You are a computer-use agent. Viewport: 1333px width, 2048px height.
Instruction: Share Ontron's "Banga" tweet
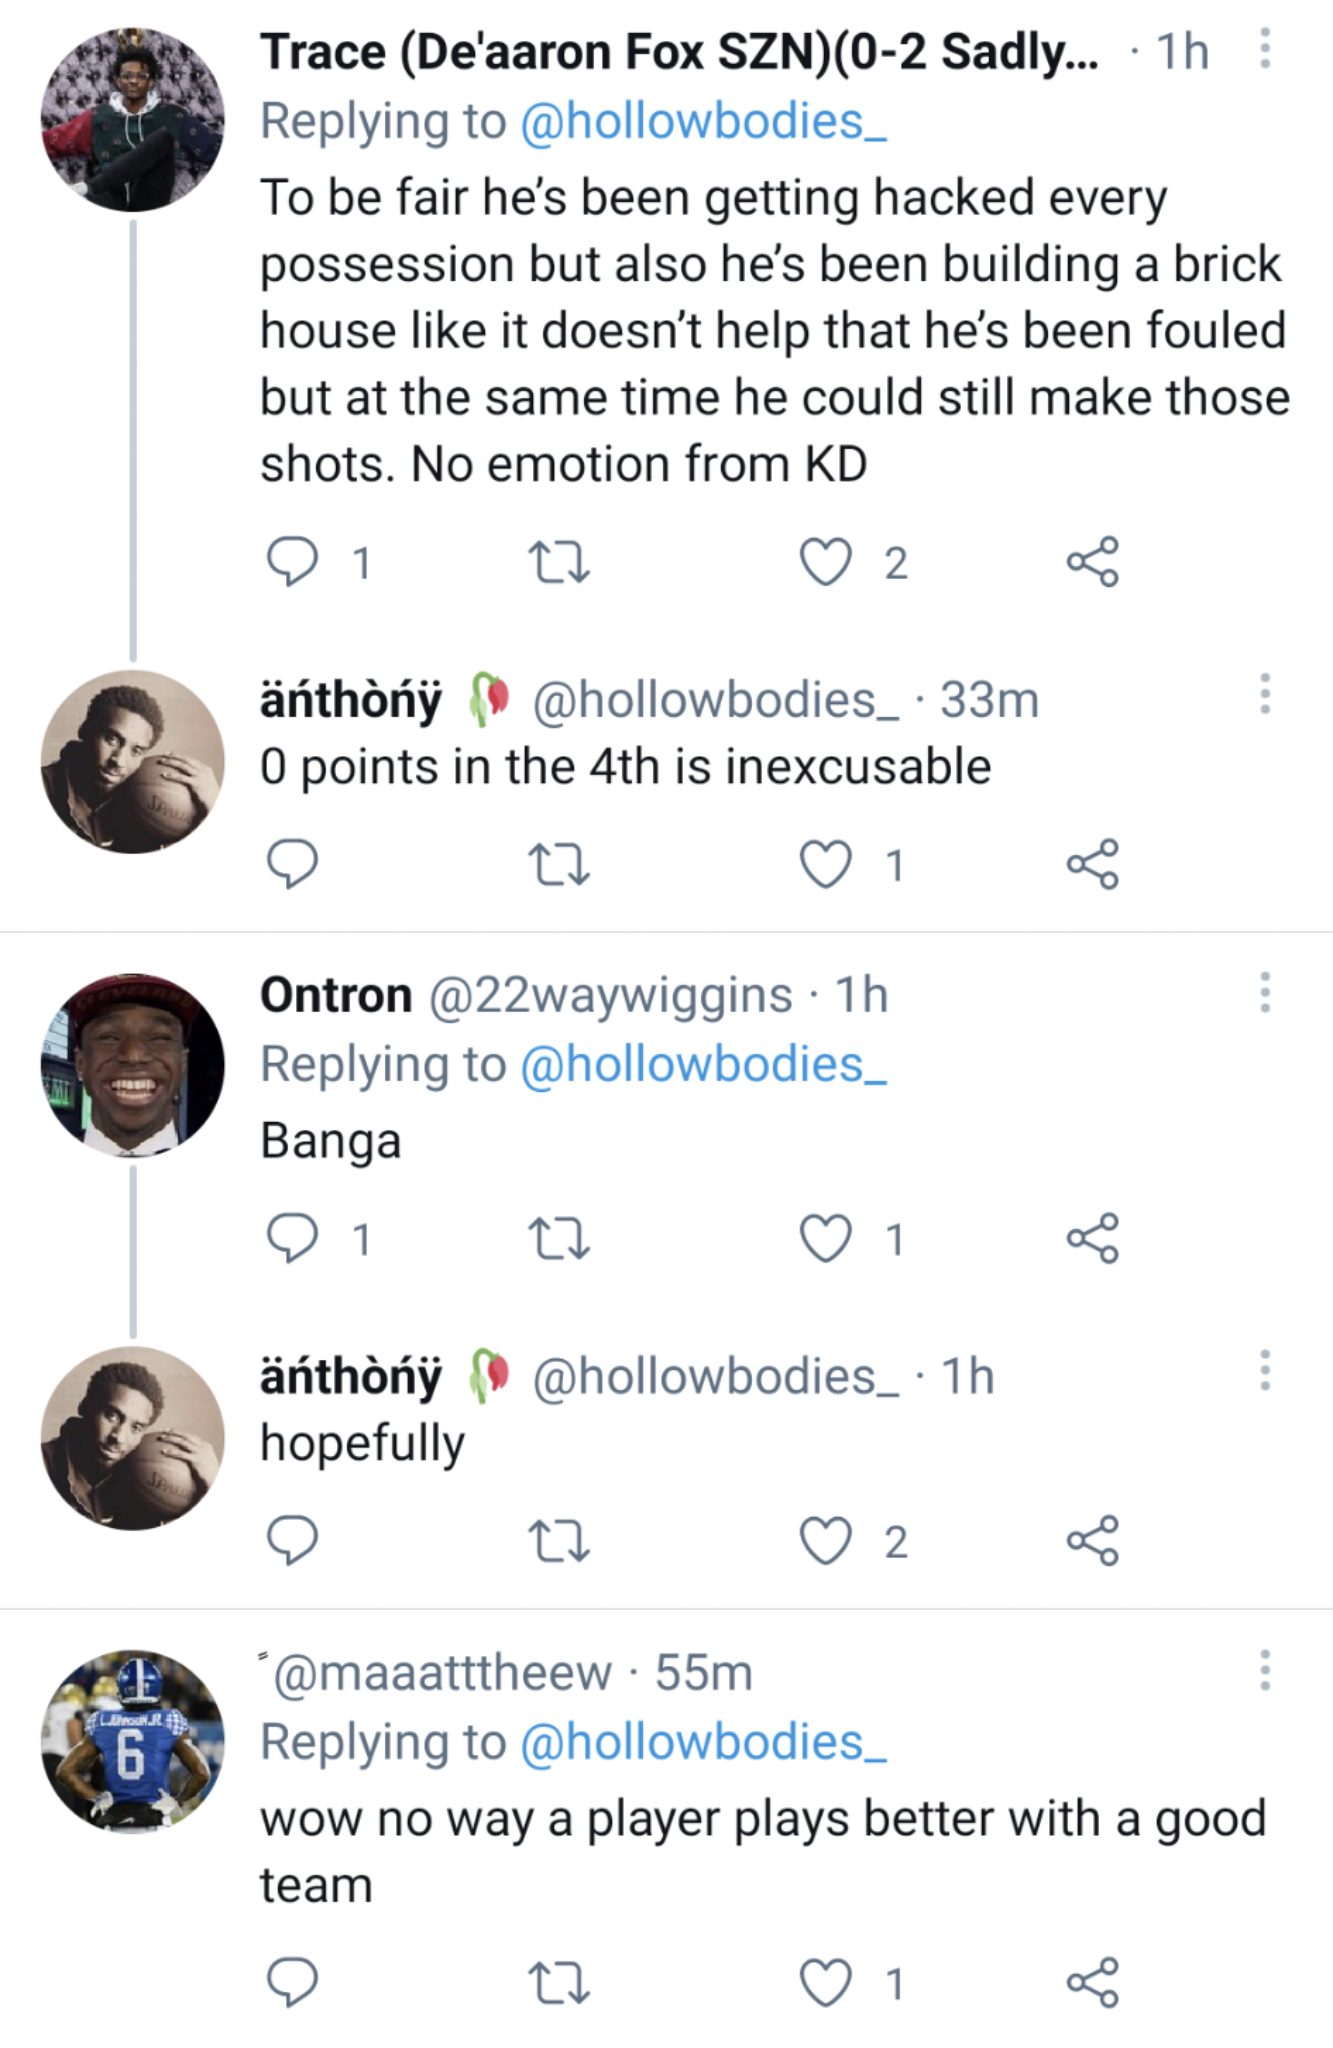point(1092,1238)
